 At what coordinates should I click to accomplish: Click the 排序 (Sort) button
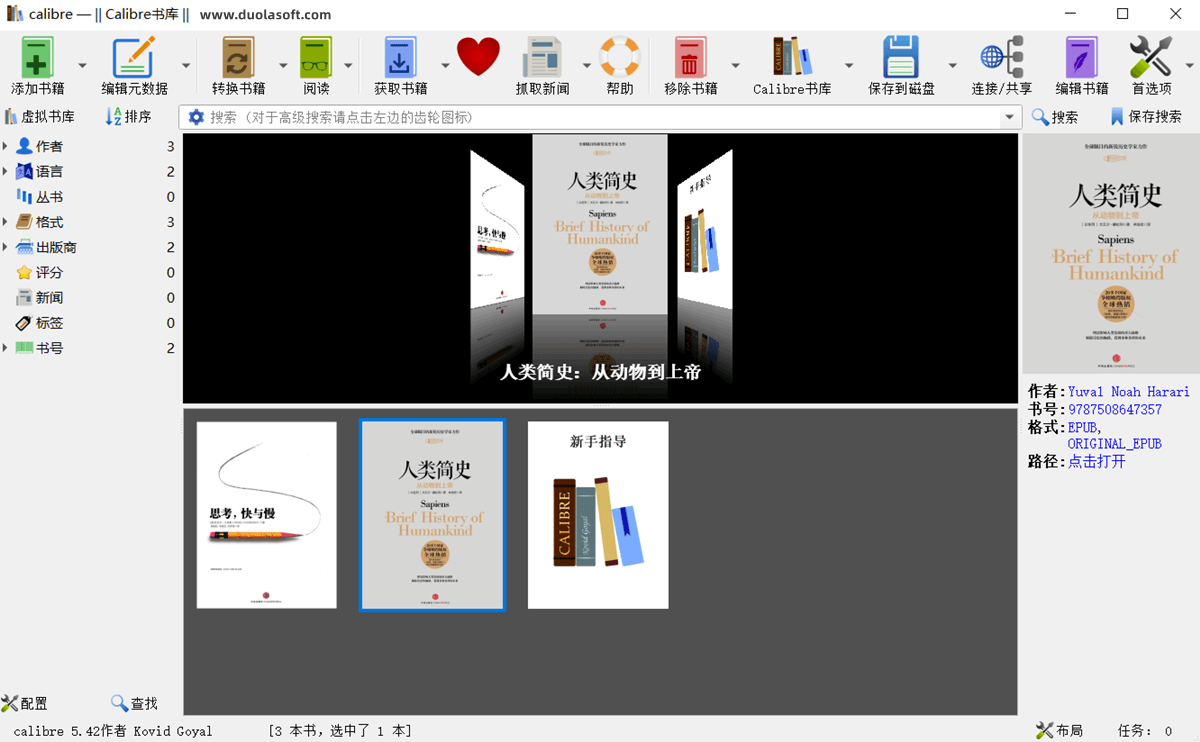click(x=129, y=117)
